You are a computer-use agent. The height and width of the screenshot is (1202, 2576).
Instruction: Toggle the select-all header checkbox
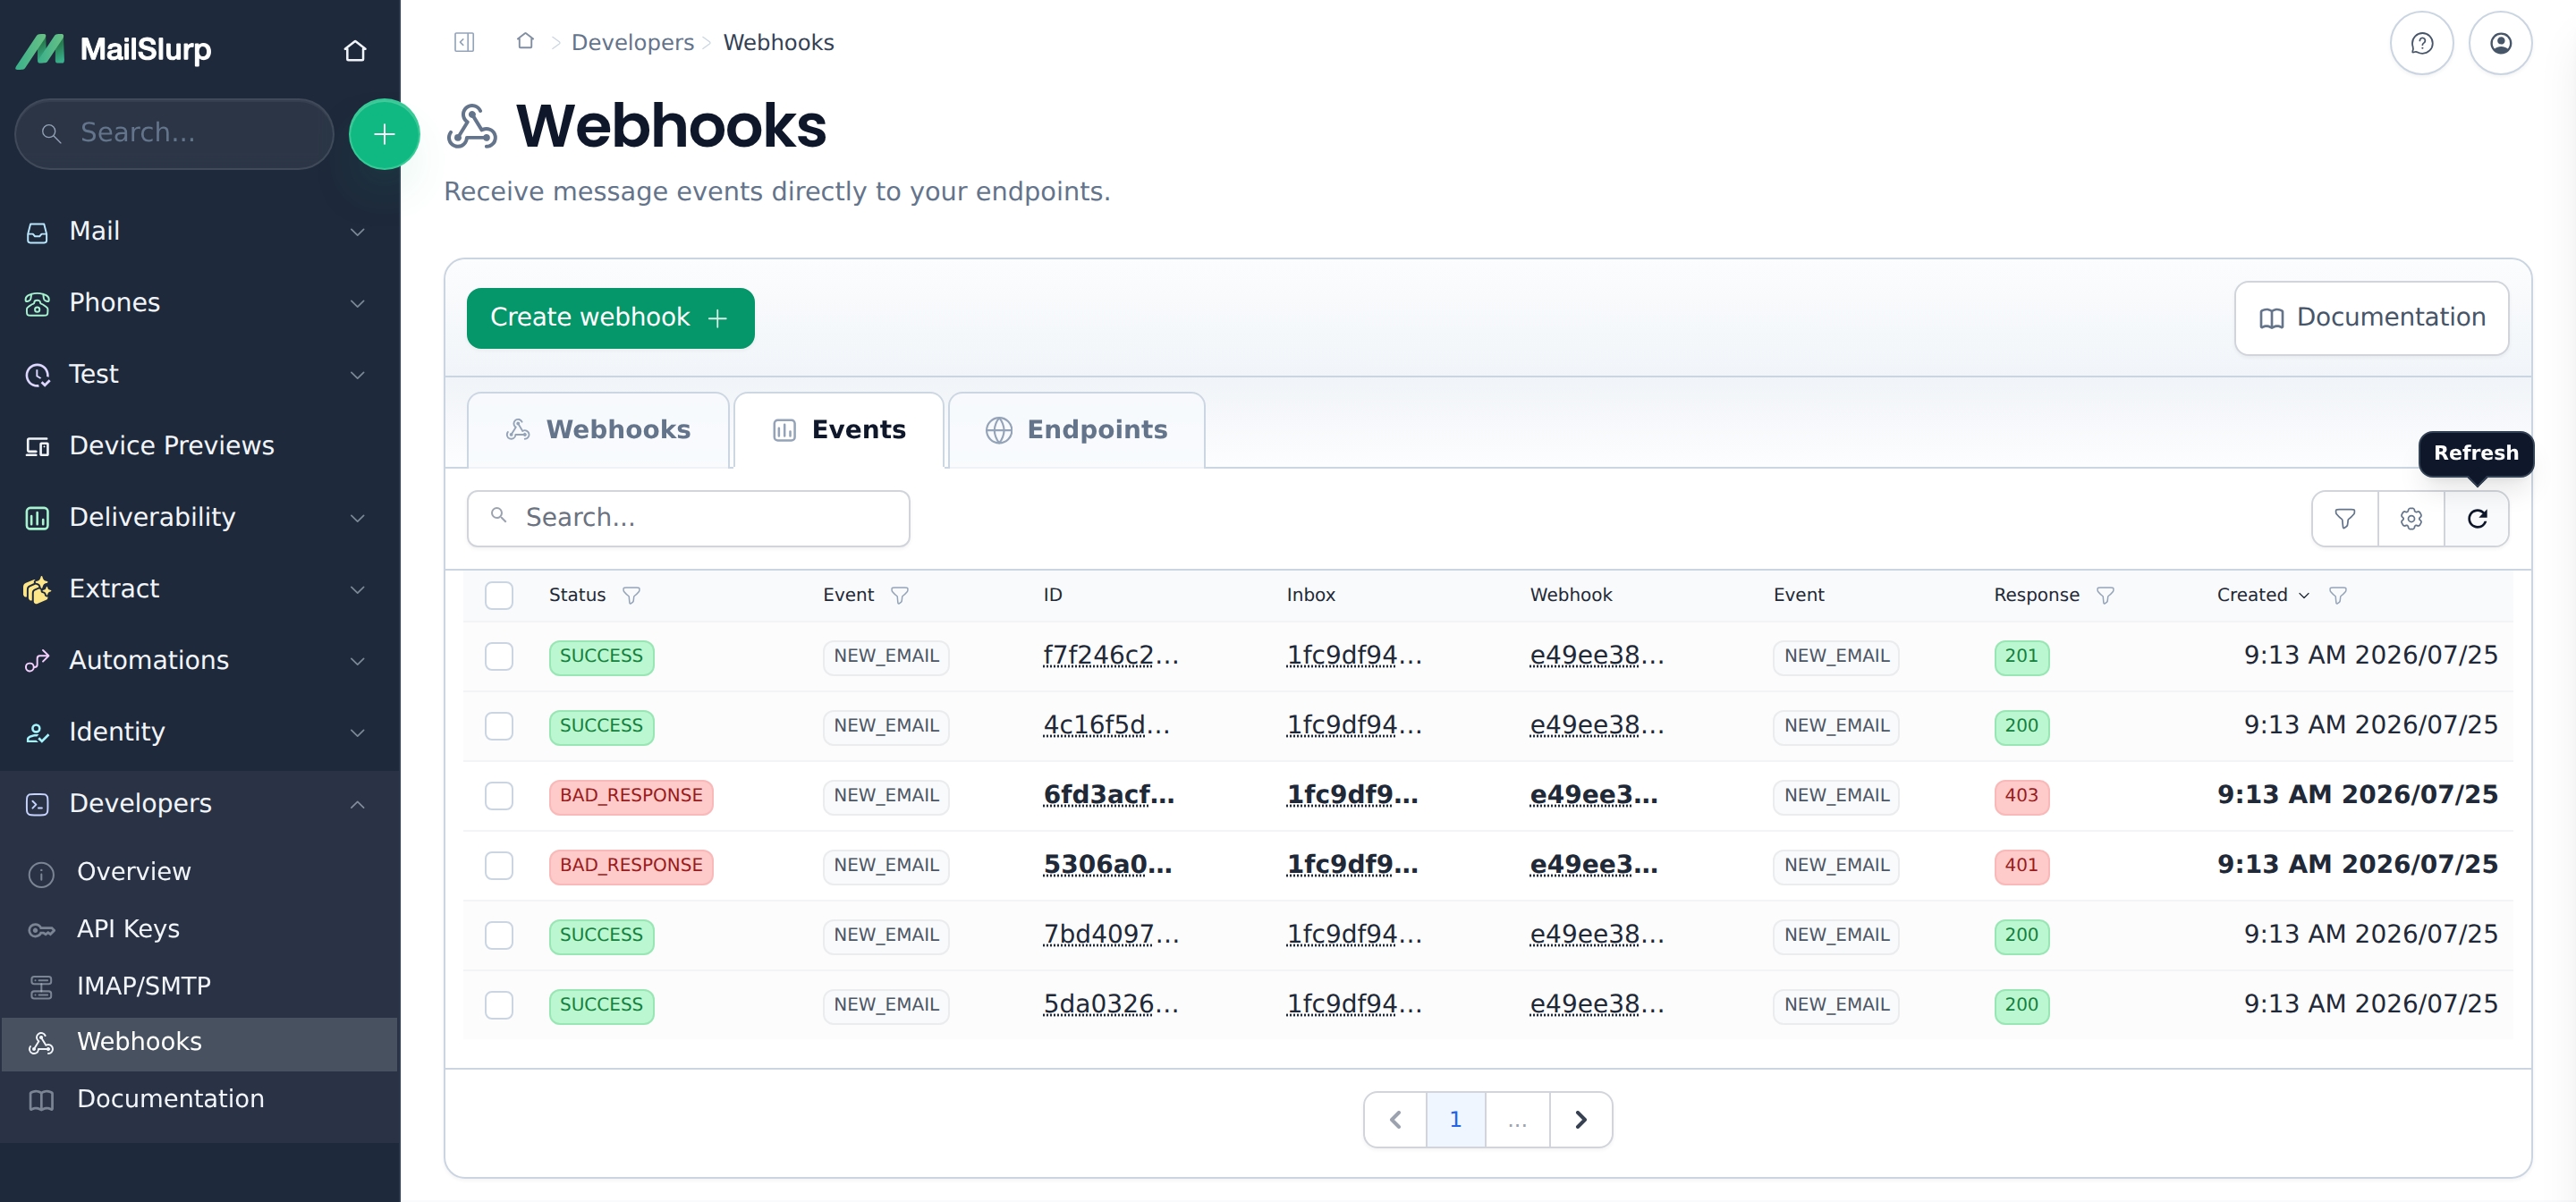[x=498, y=595]
